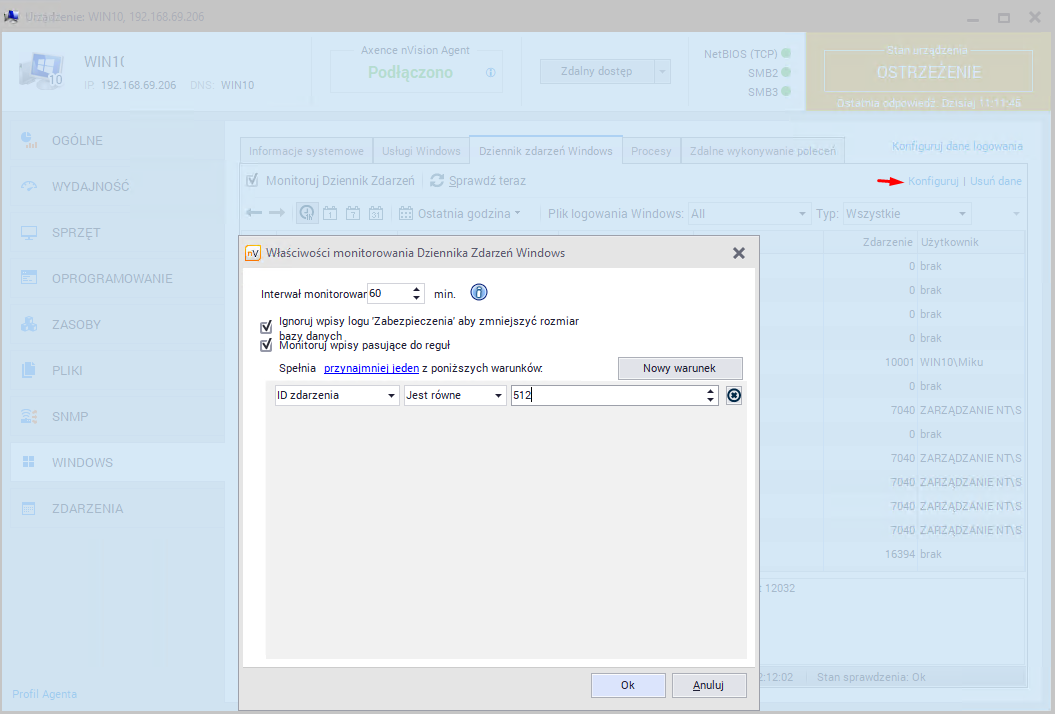Open the ZDARZENIA calendar icon in sidebar
Image resolution: width=1055 pixels, height=714 pixels.
point(29,508)
